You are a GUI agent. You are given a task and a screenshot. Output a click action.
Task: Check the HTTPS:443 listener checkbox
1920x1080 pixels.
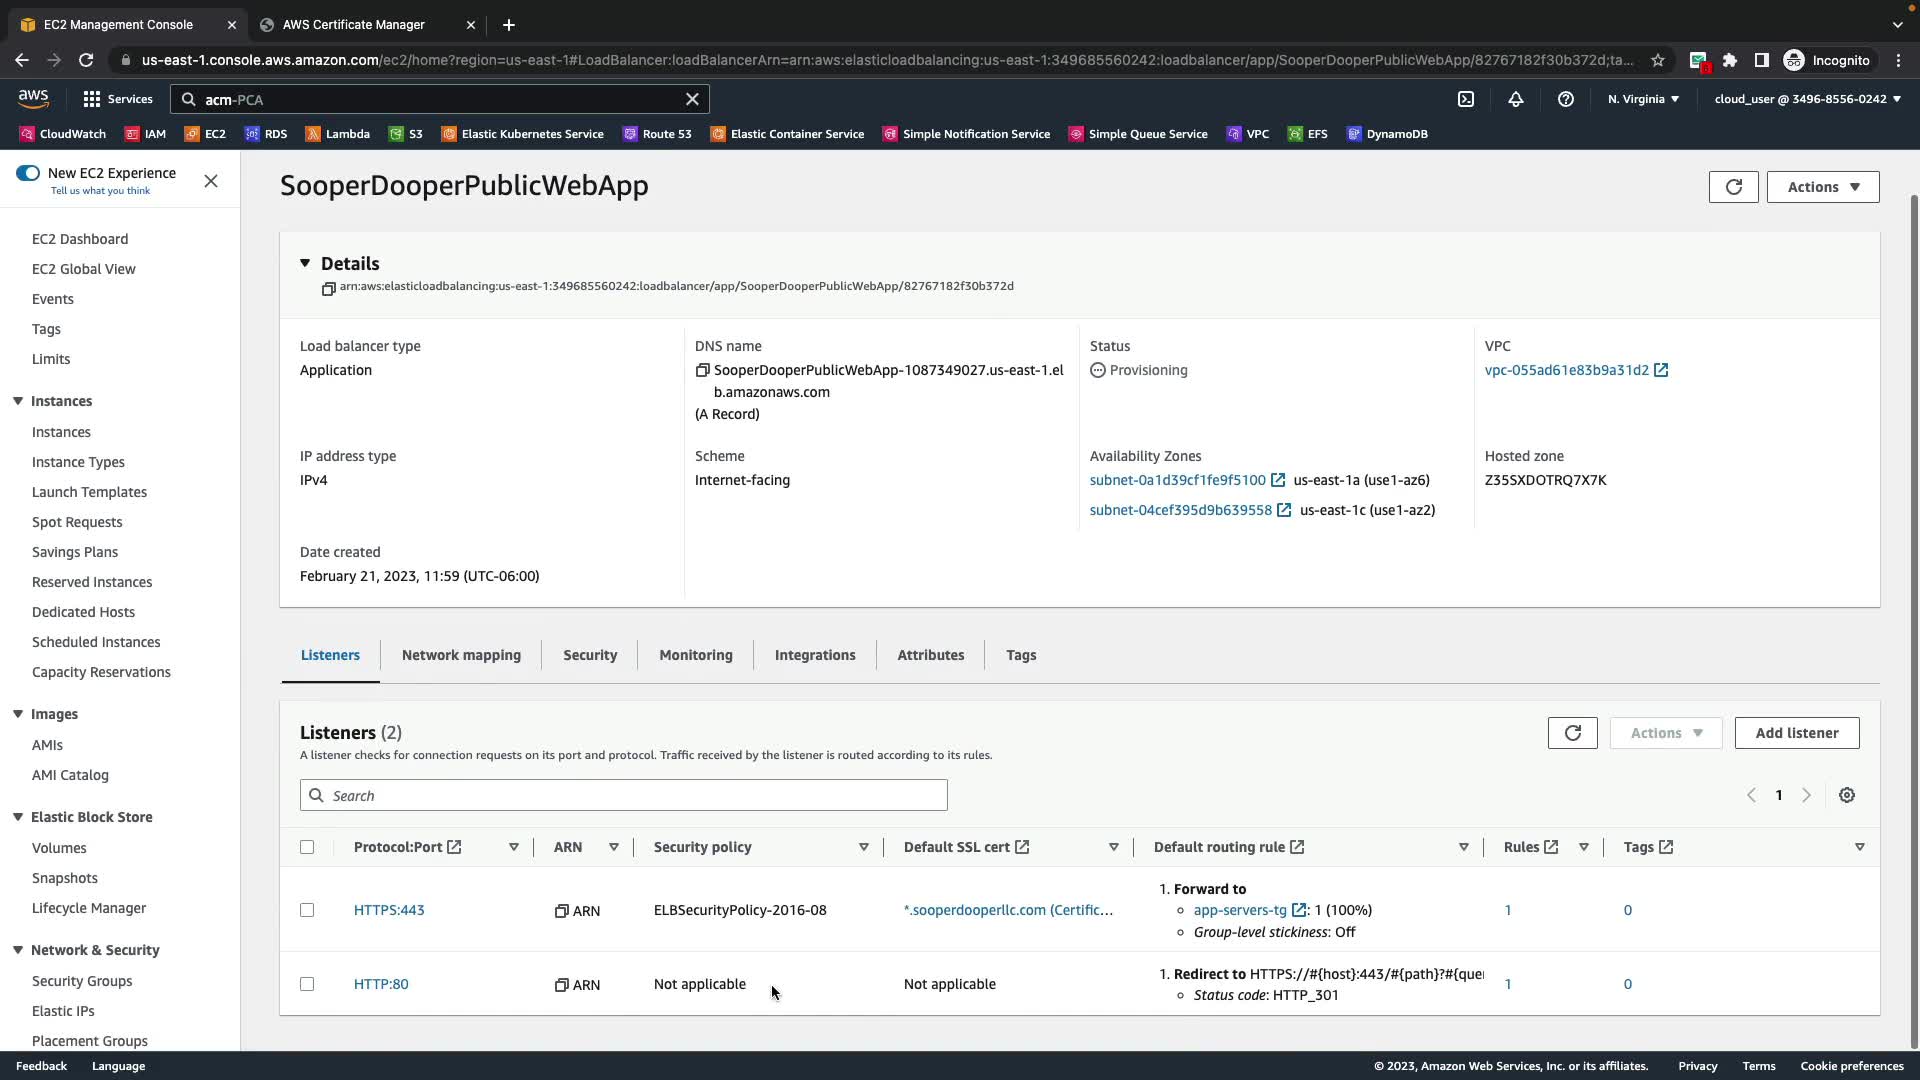pyautogui.click(x=307, y=910)
